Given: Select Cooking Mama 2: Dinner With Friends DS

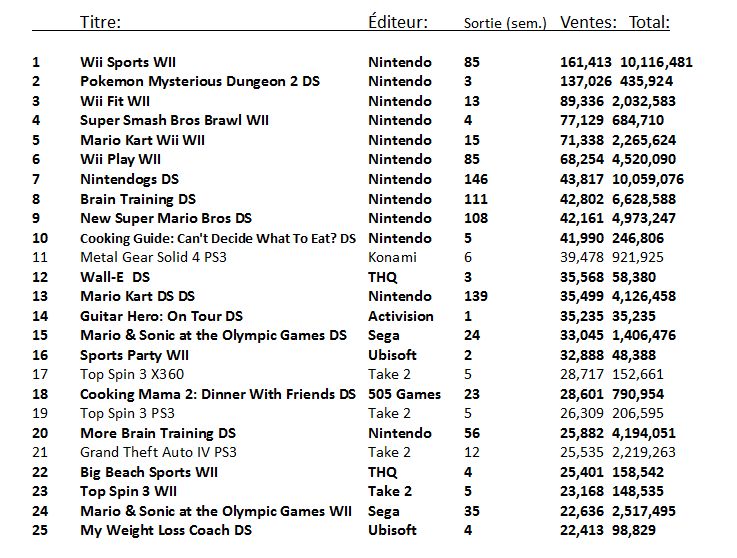Looking at the screenshot, I should point(218,394).
